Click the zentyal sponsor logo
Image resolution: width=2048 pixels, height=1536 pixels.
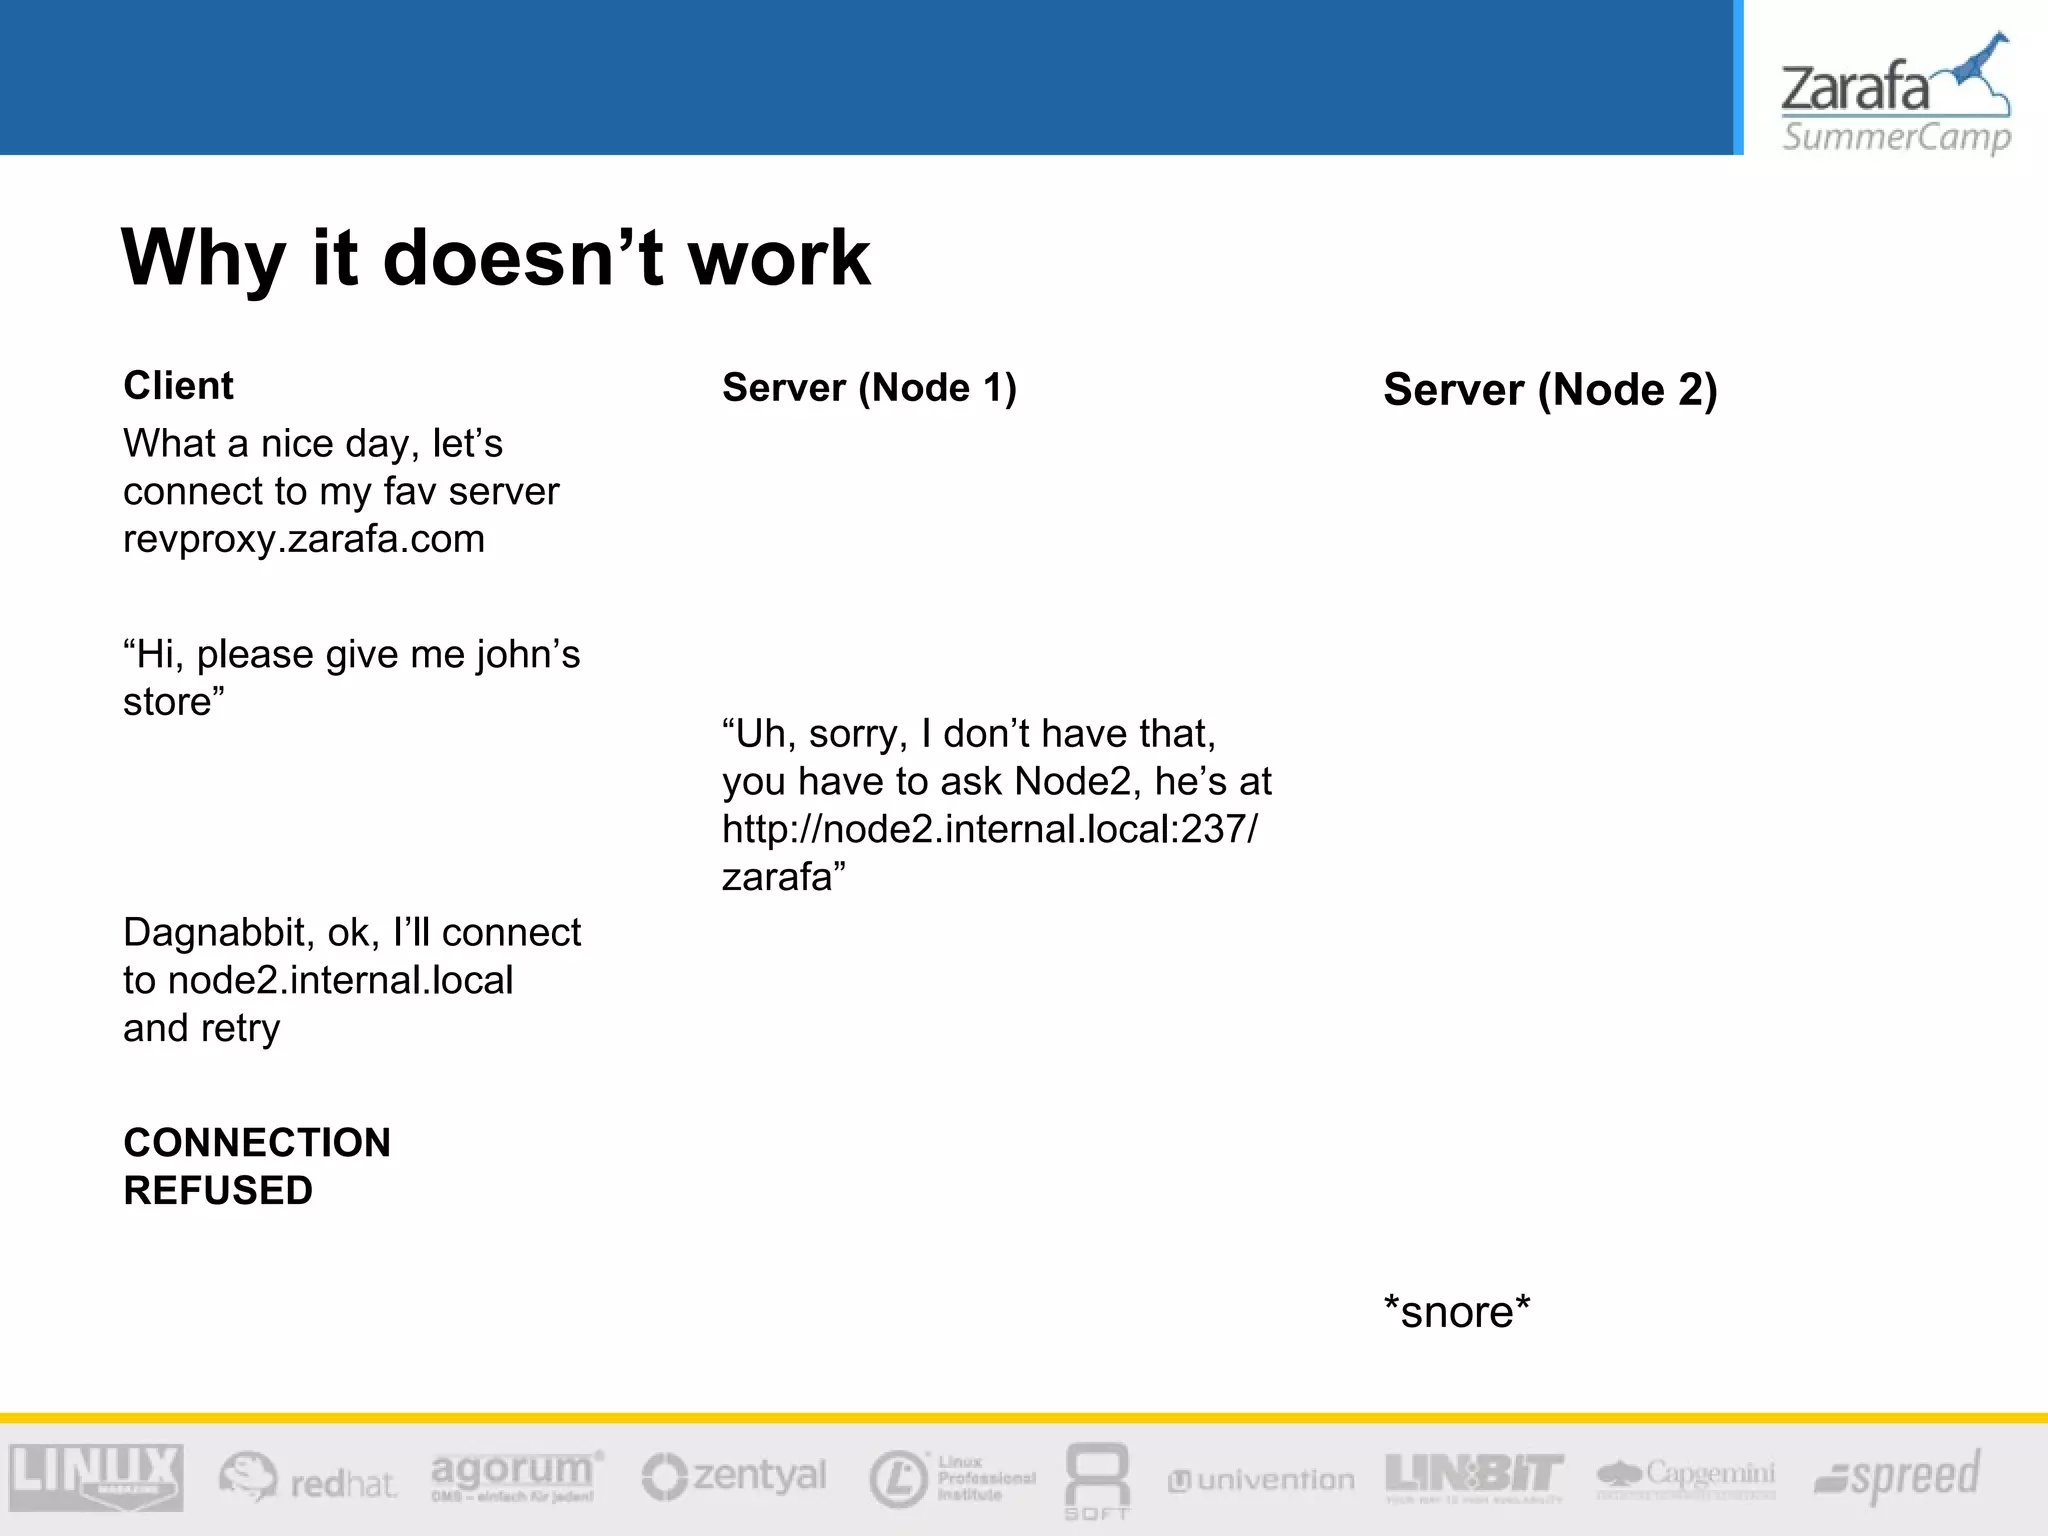coord(734,1476)
